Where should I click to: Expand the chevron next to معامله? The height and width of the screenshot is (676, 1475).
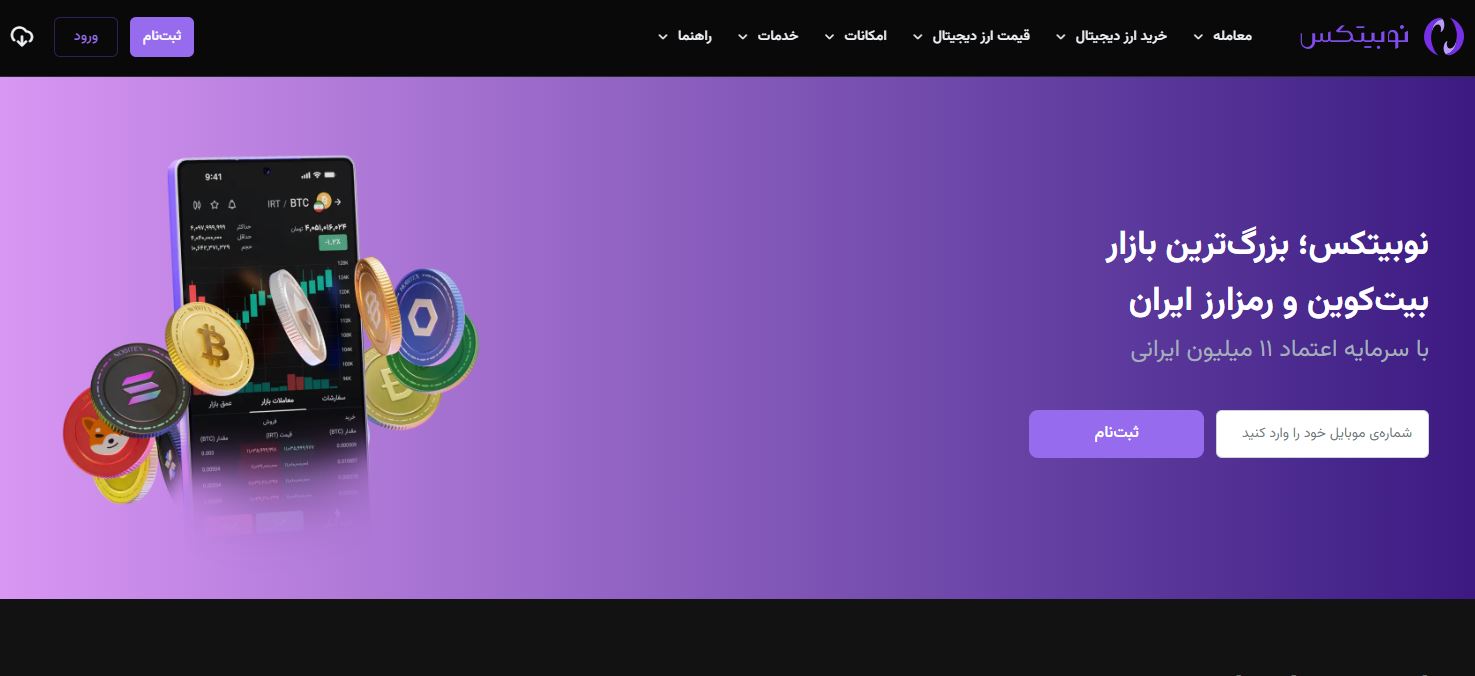pyautogui.click(x=1198, y=37)
